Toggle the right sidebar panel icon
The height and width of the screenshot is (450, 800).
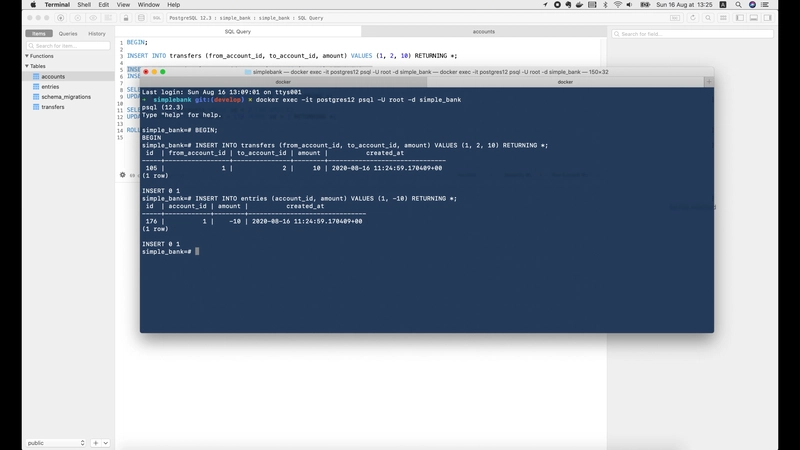pyautogui.click(x=768, y=18)
